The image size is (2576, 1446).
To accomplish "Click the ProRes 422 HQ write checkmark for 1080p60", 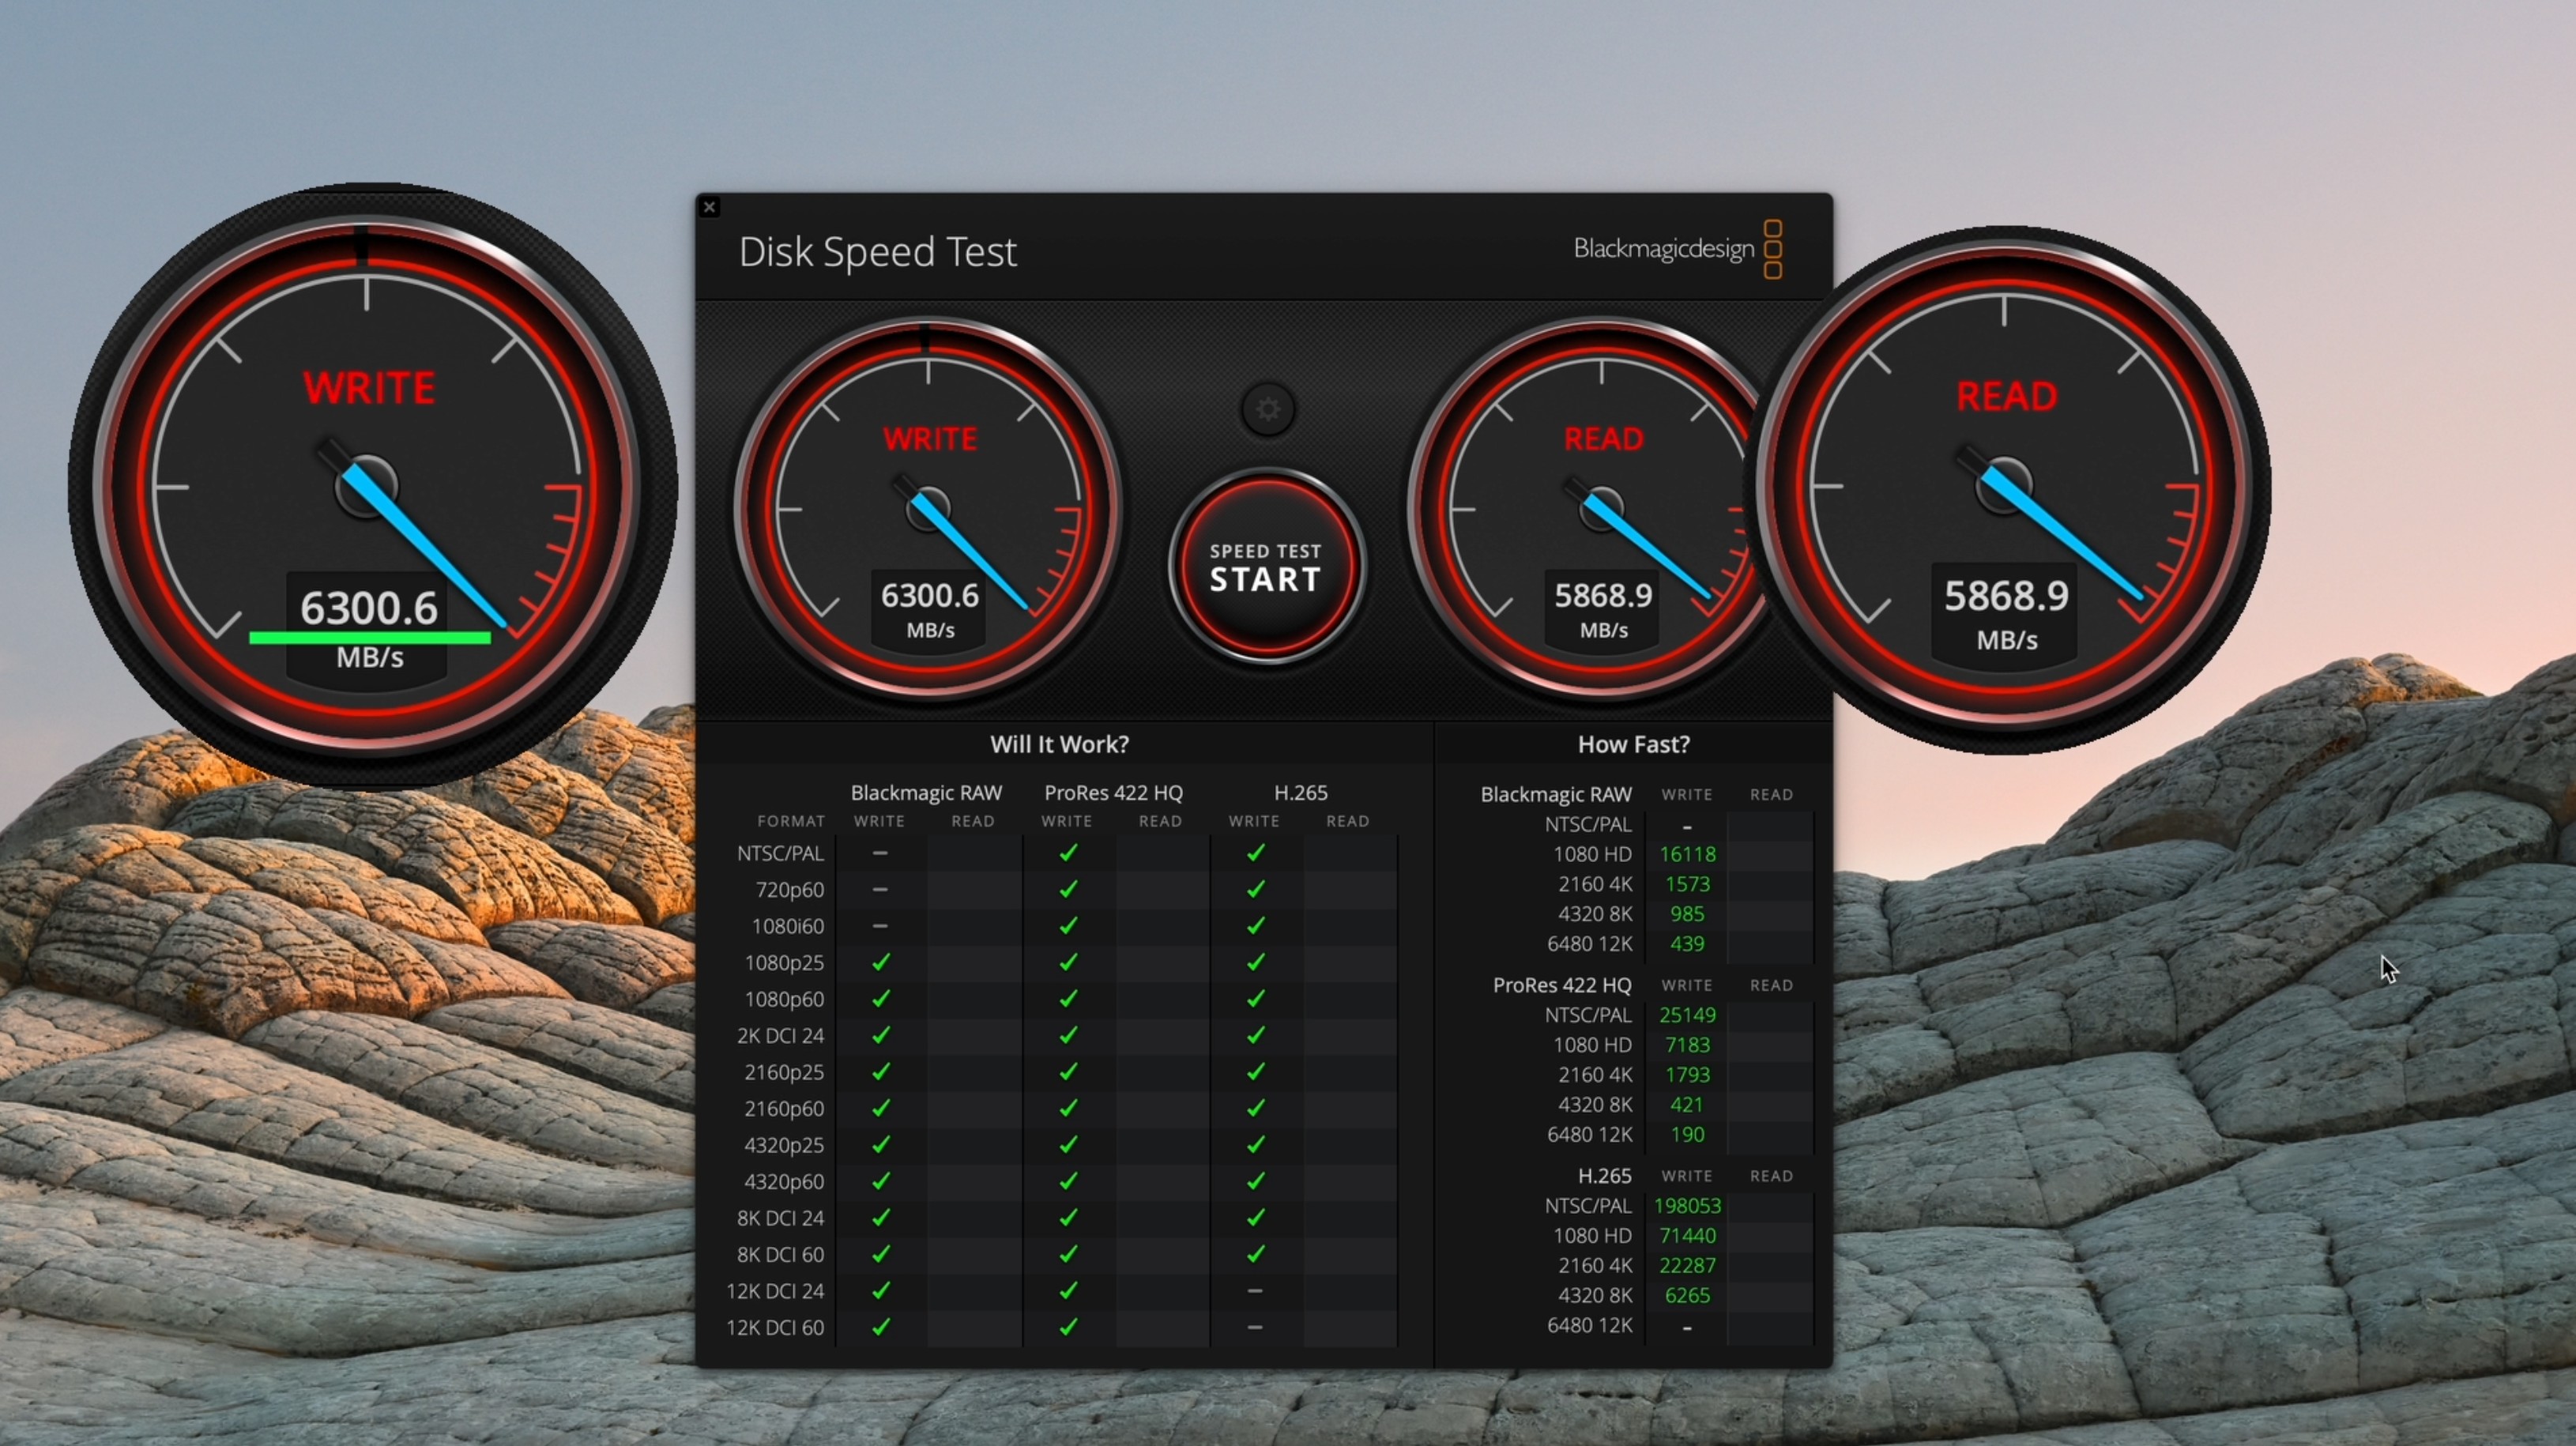I will point(1068,999).
